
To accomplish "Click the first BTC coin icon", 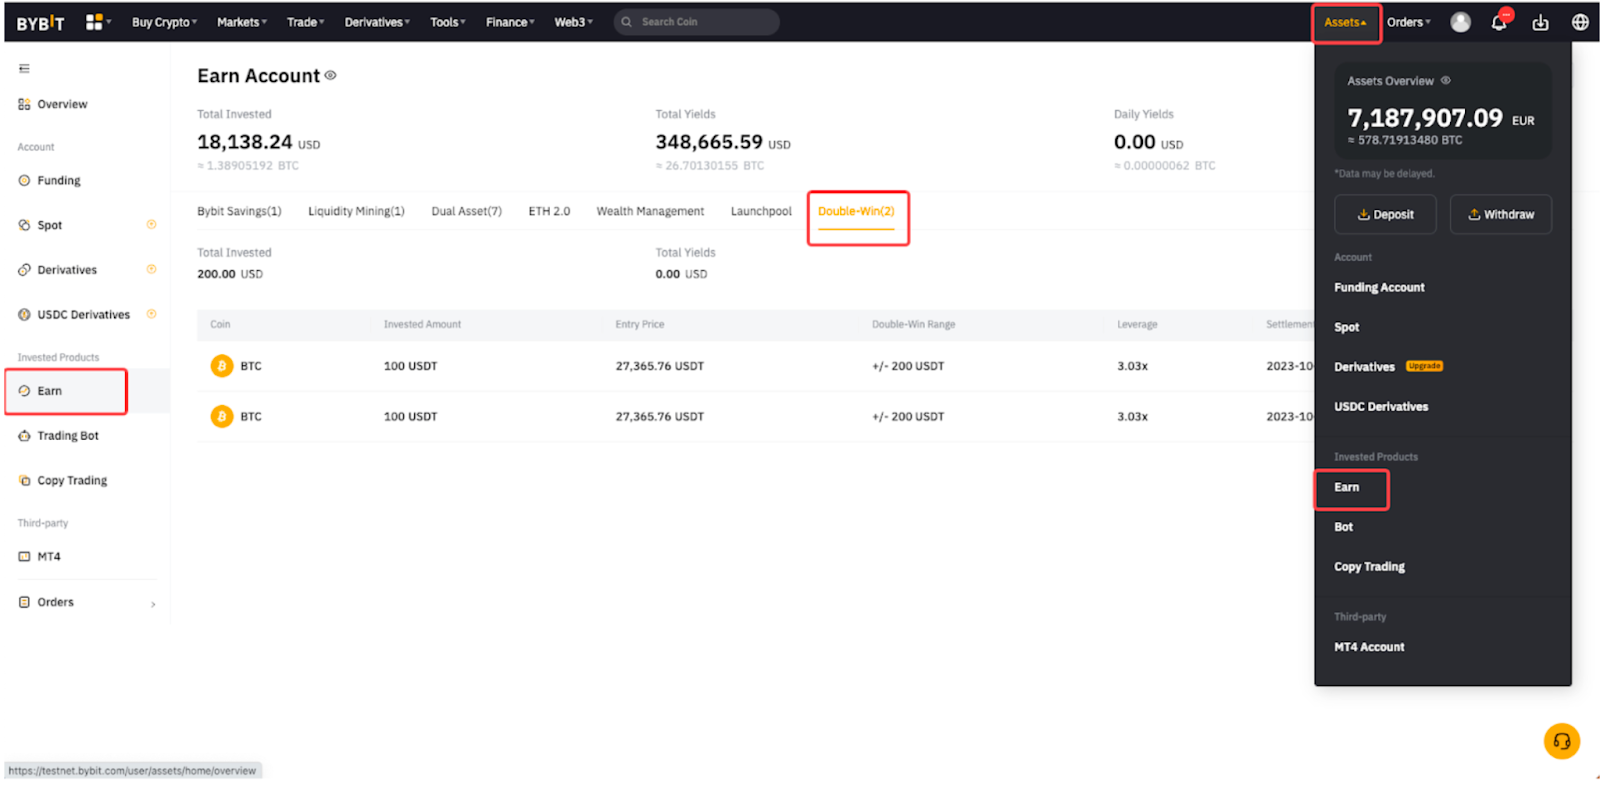I will click(222, 366).
